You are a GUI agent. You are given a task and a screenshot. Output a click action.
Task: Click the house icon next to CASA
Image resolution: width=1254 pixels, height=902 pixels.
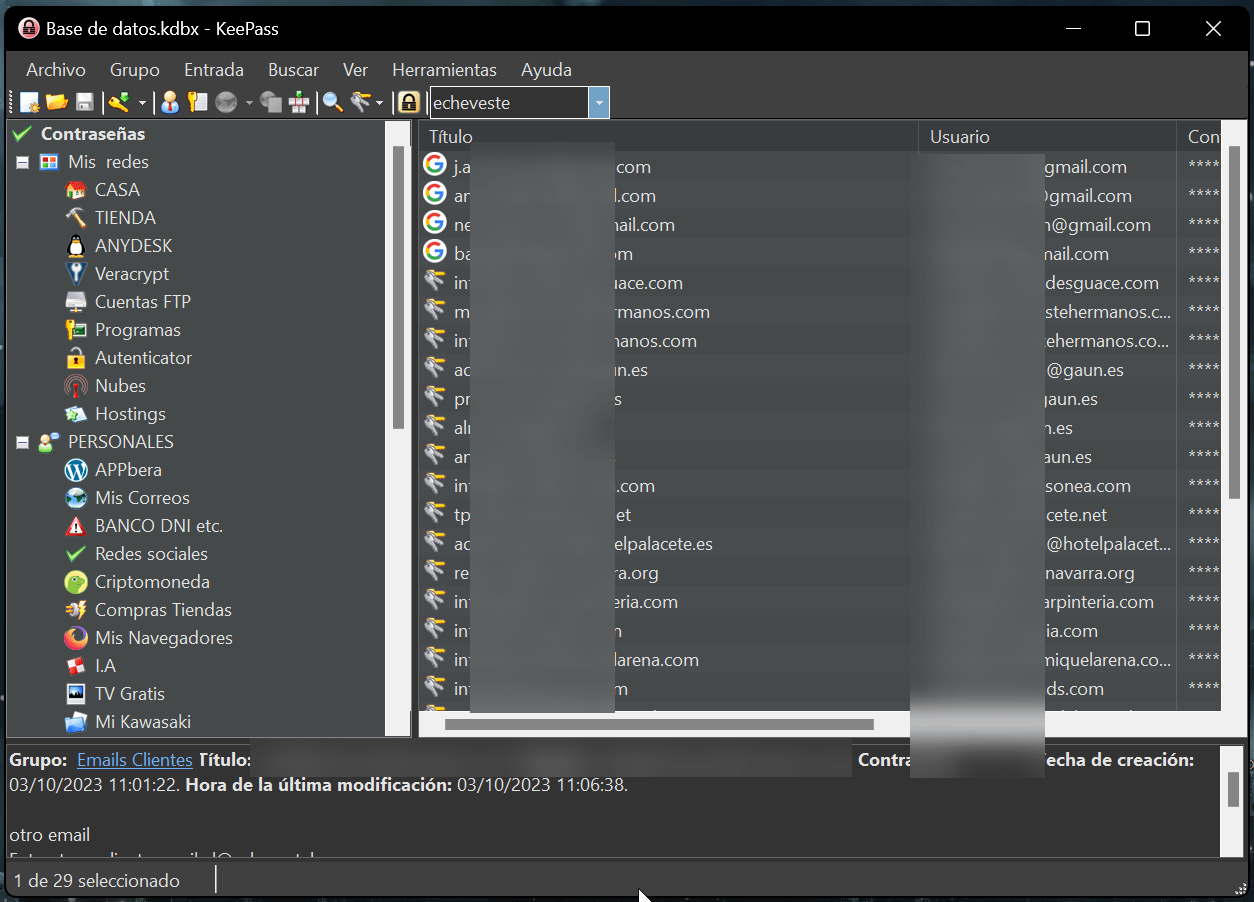point(75,190)
